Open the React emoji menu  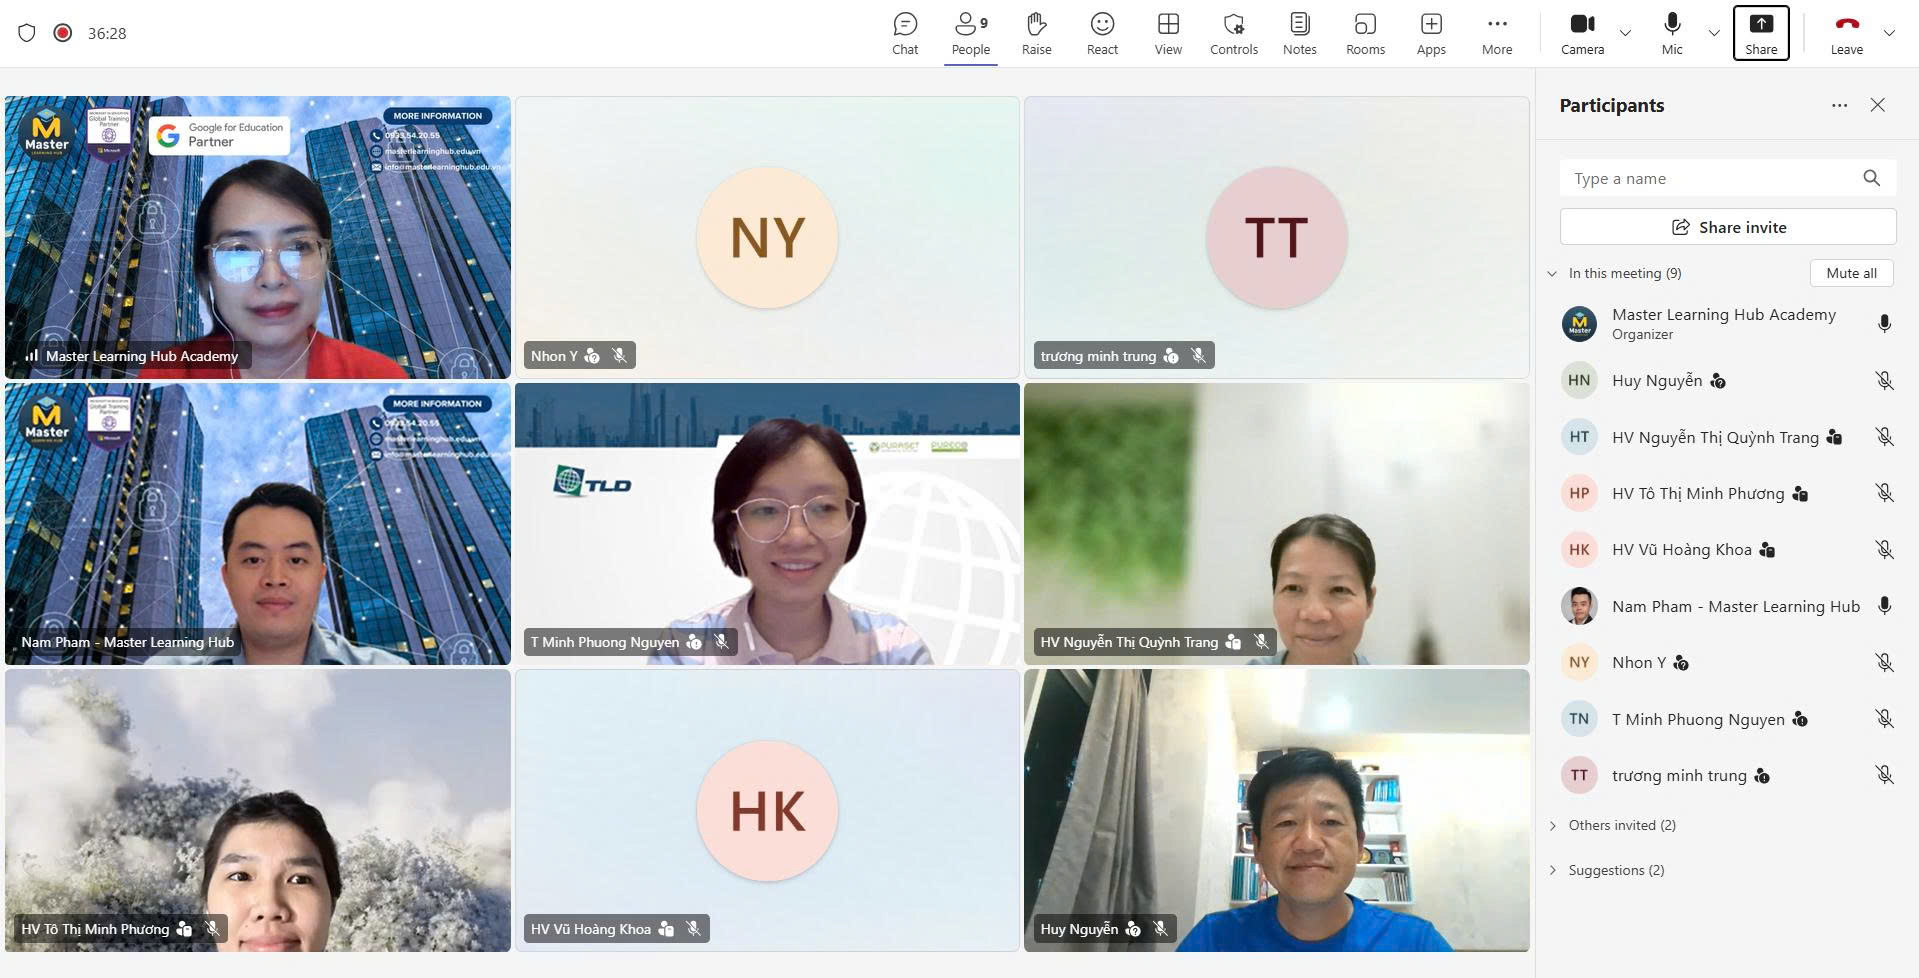click(1102, 34)
